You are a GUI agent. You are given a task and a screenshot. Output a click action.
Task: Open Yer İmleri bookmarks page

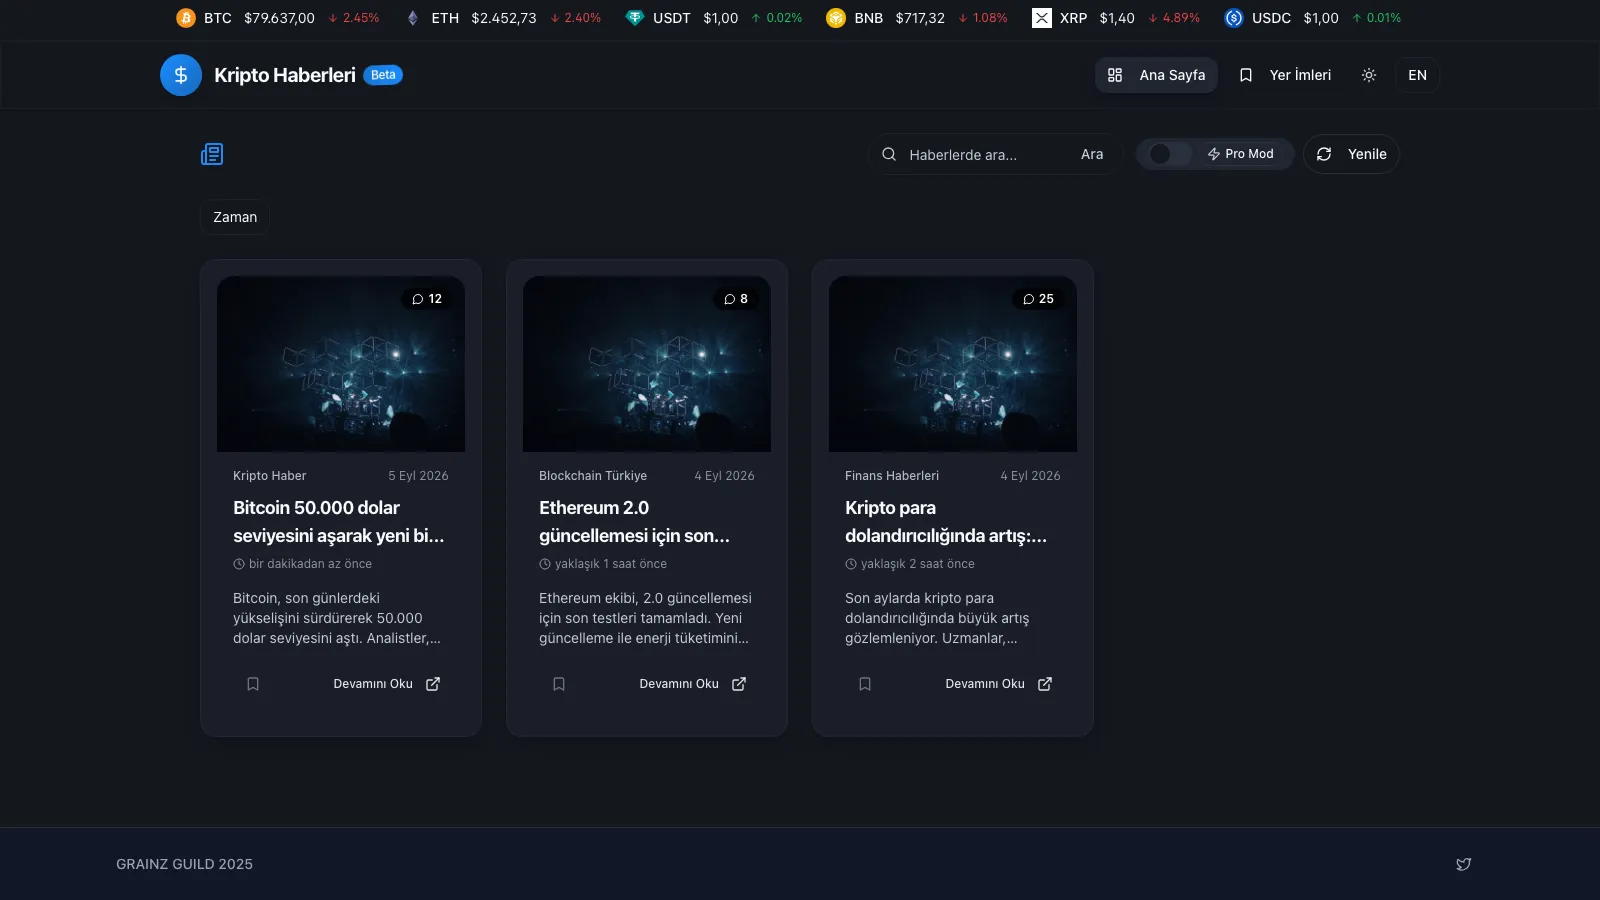(1285, 75)
